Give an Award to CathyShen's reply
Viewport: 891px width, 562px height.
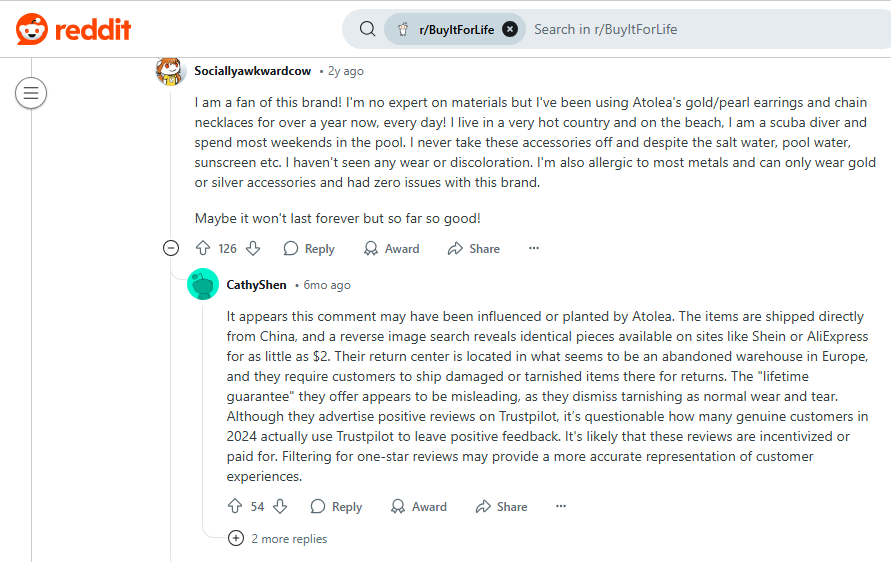point(418,507)
